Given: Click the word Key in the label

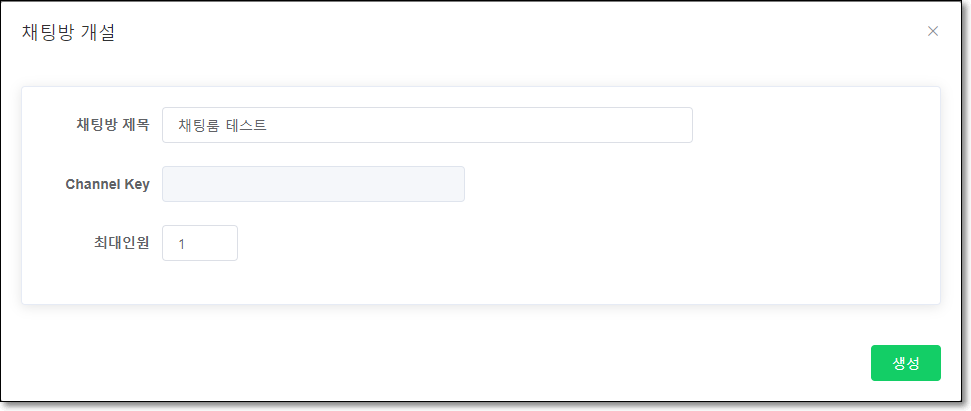Looking at the screenshot, I should click(135, 184).
